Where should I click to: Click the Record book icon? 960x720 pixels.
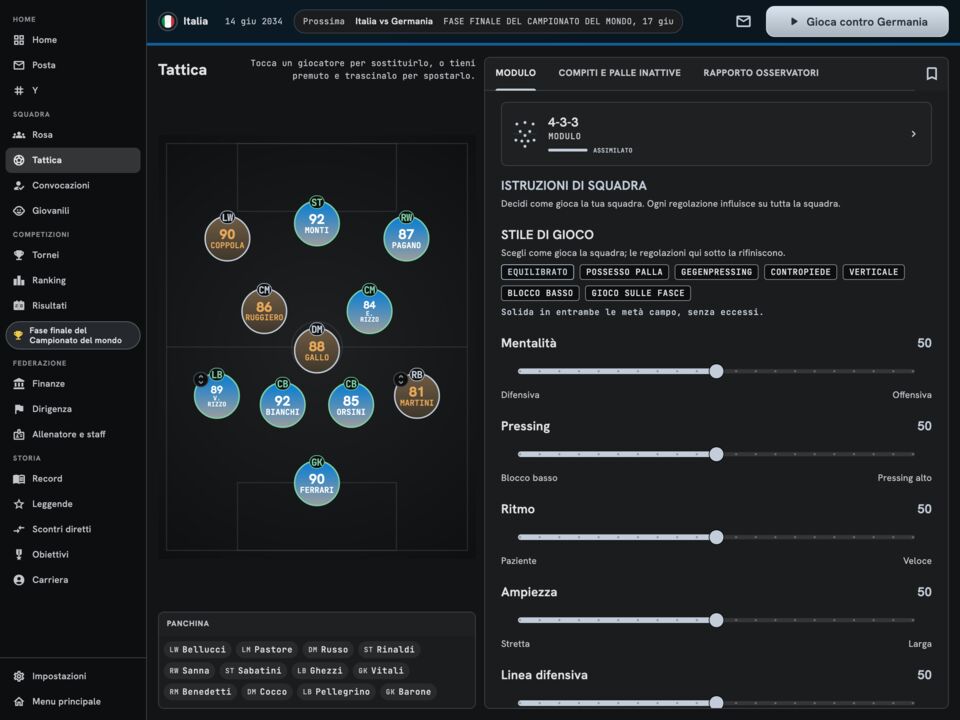click(x=19, y=479)
